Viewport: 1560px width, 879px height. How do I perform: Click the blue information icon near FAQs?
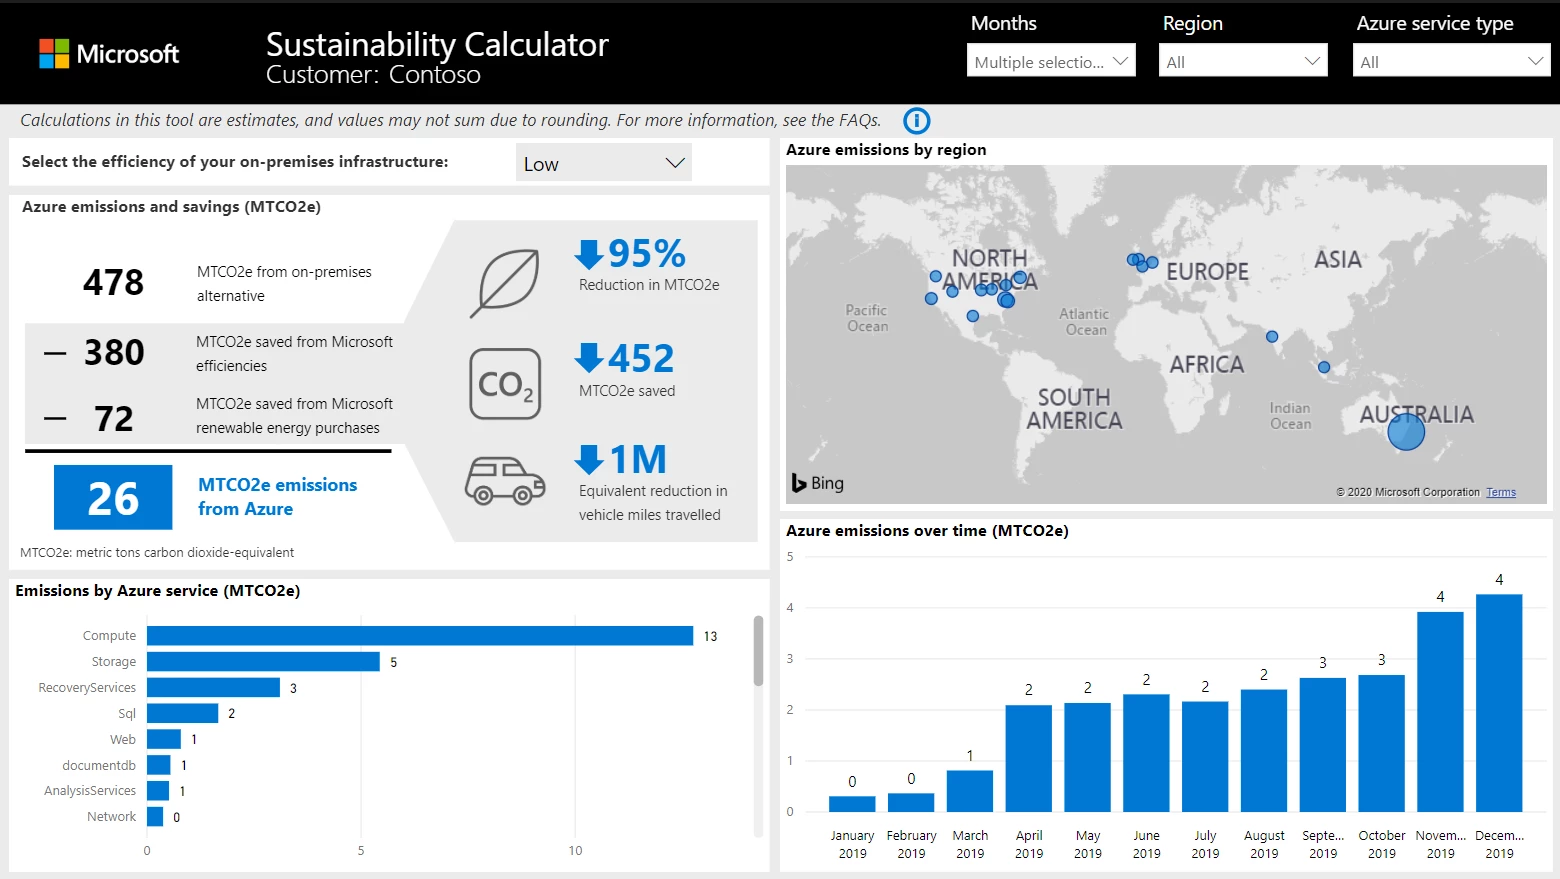point(916,121)
